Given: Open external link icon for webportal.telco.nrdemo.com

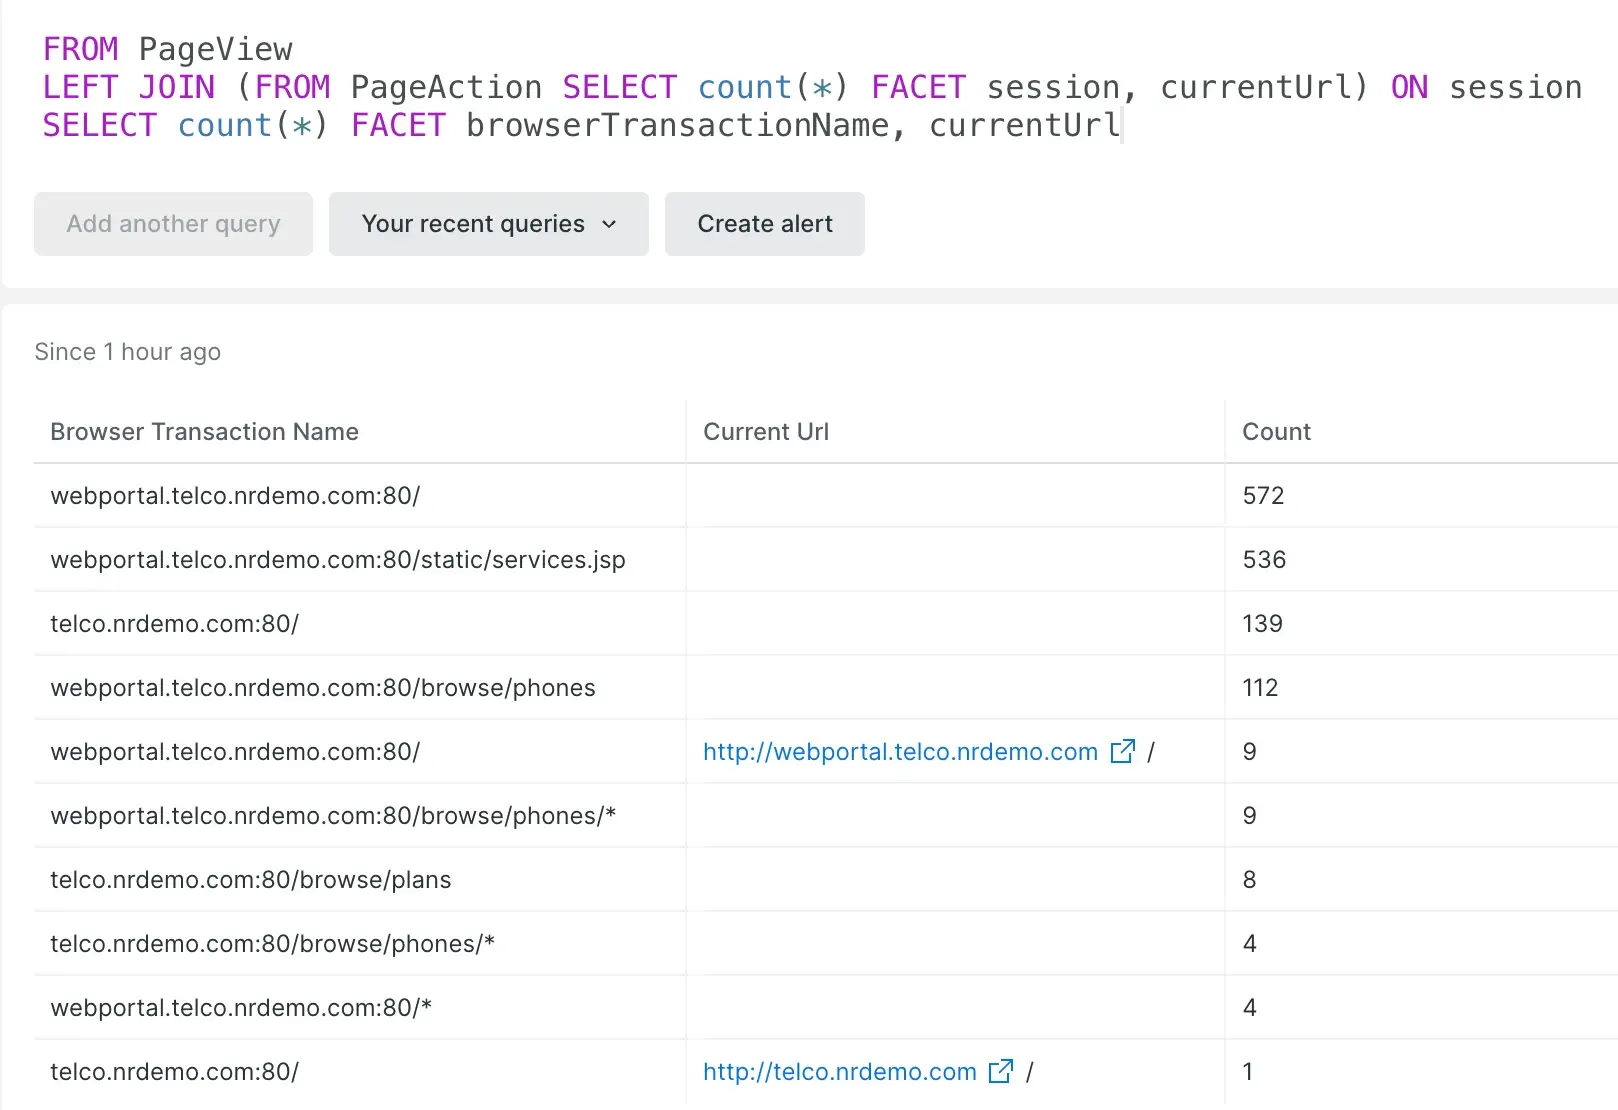Looking at the screenshot, I should [1122, 751].
